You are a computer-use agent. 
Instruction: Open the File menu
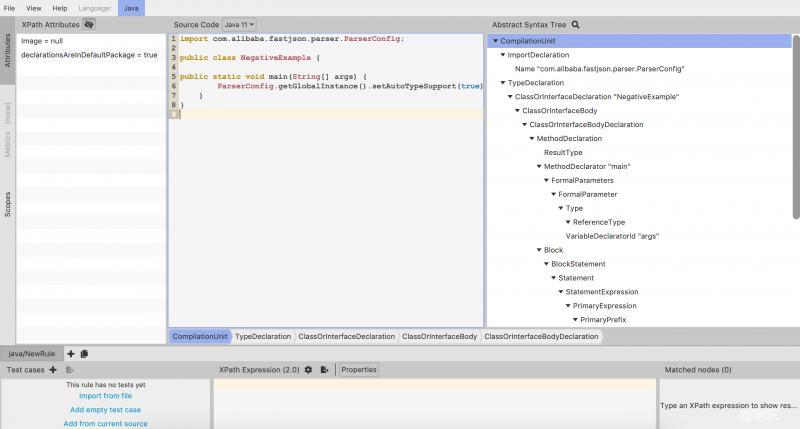(x=9, y=8)
